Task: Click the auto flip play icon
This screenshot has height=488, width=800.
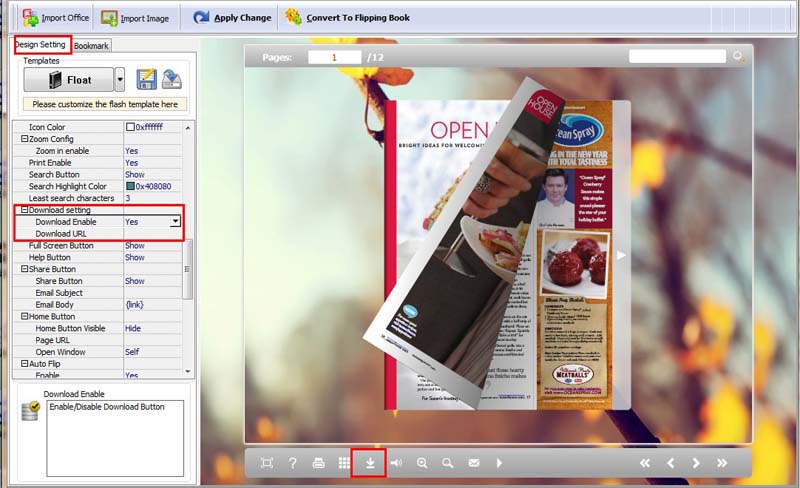Action: coord(499,463)
